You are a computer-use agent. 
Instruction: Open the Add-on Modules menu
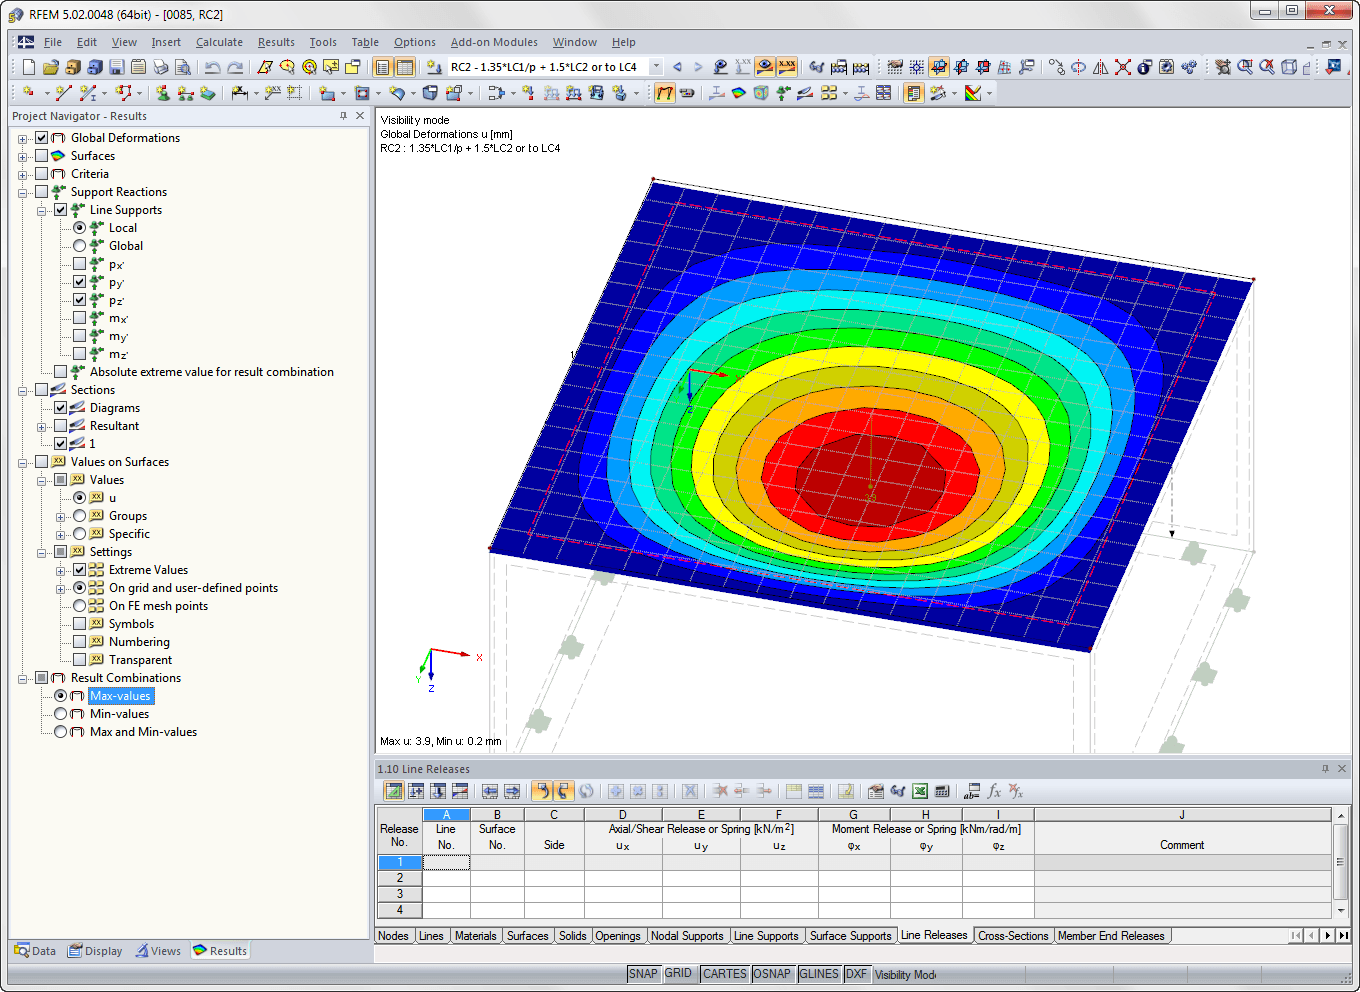coord(494,42)
